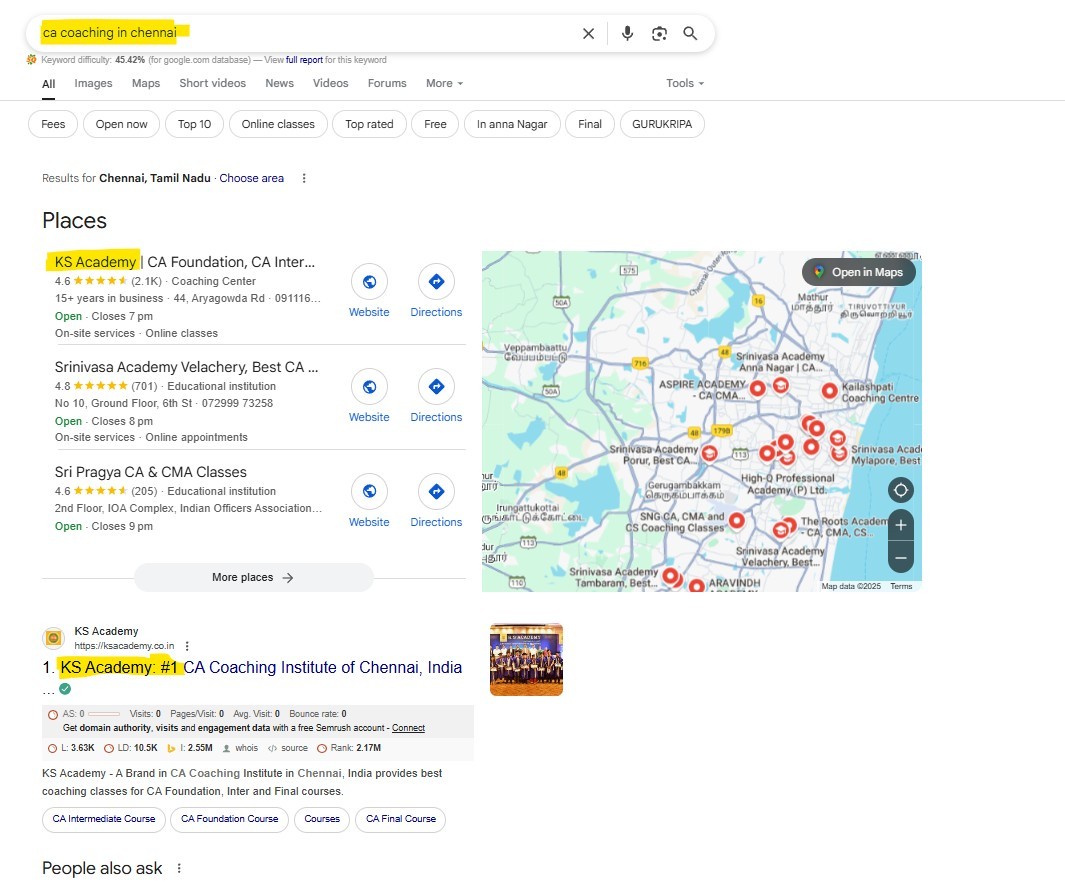Get Directions icon for Srinivasa Academy Velachery
Viewport: 1065px width, 885px height.
point(436,386)
